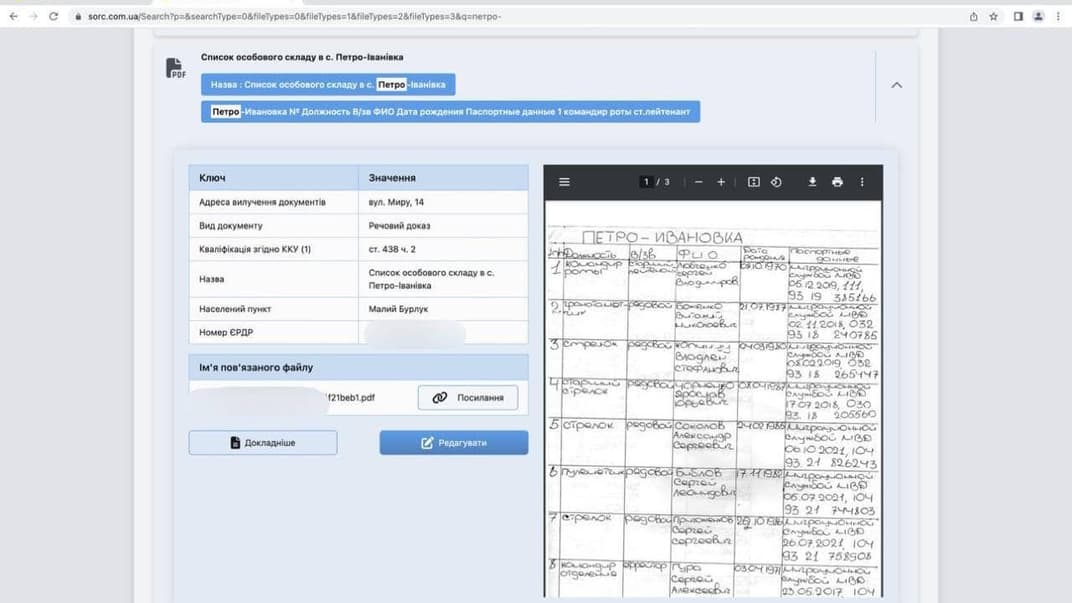The height and width of the screenshot is (603, 1072).
Task: Click the Редагувати edit button
Action: click(453, 442)
